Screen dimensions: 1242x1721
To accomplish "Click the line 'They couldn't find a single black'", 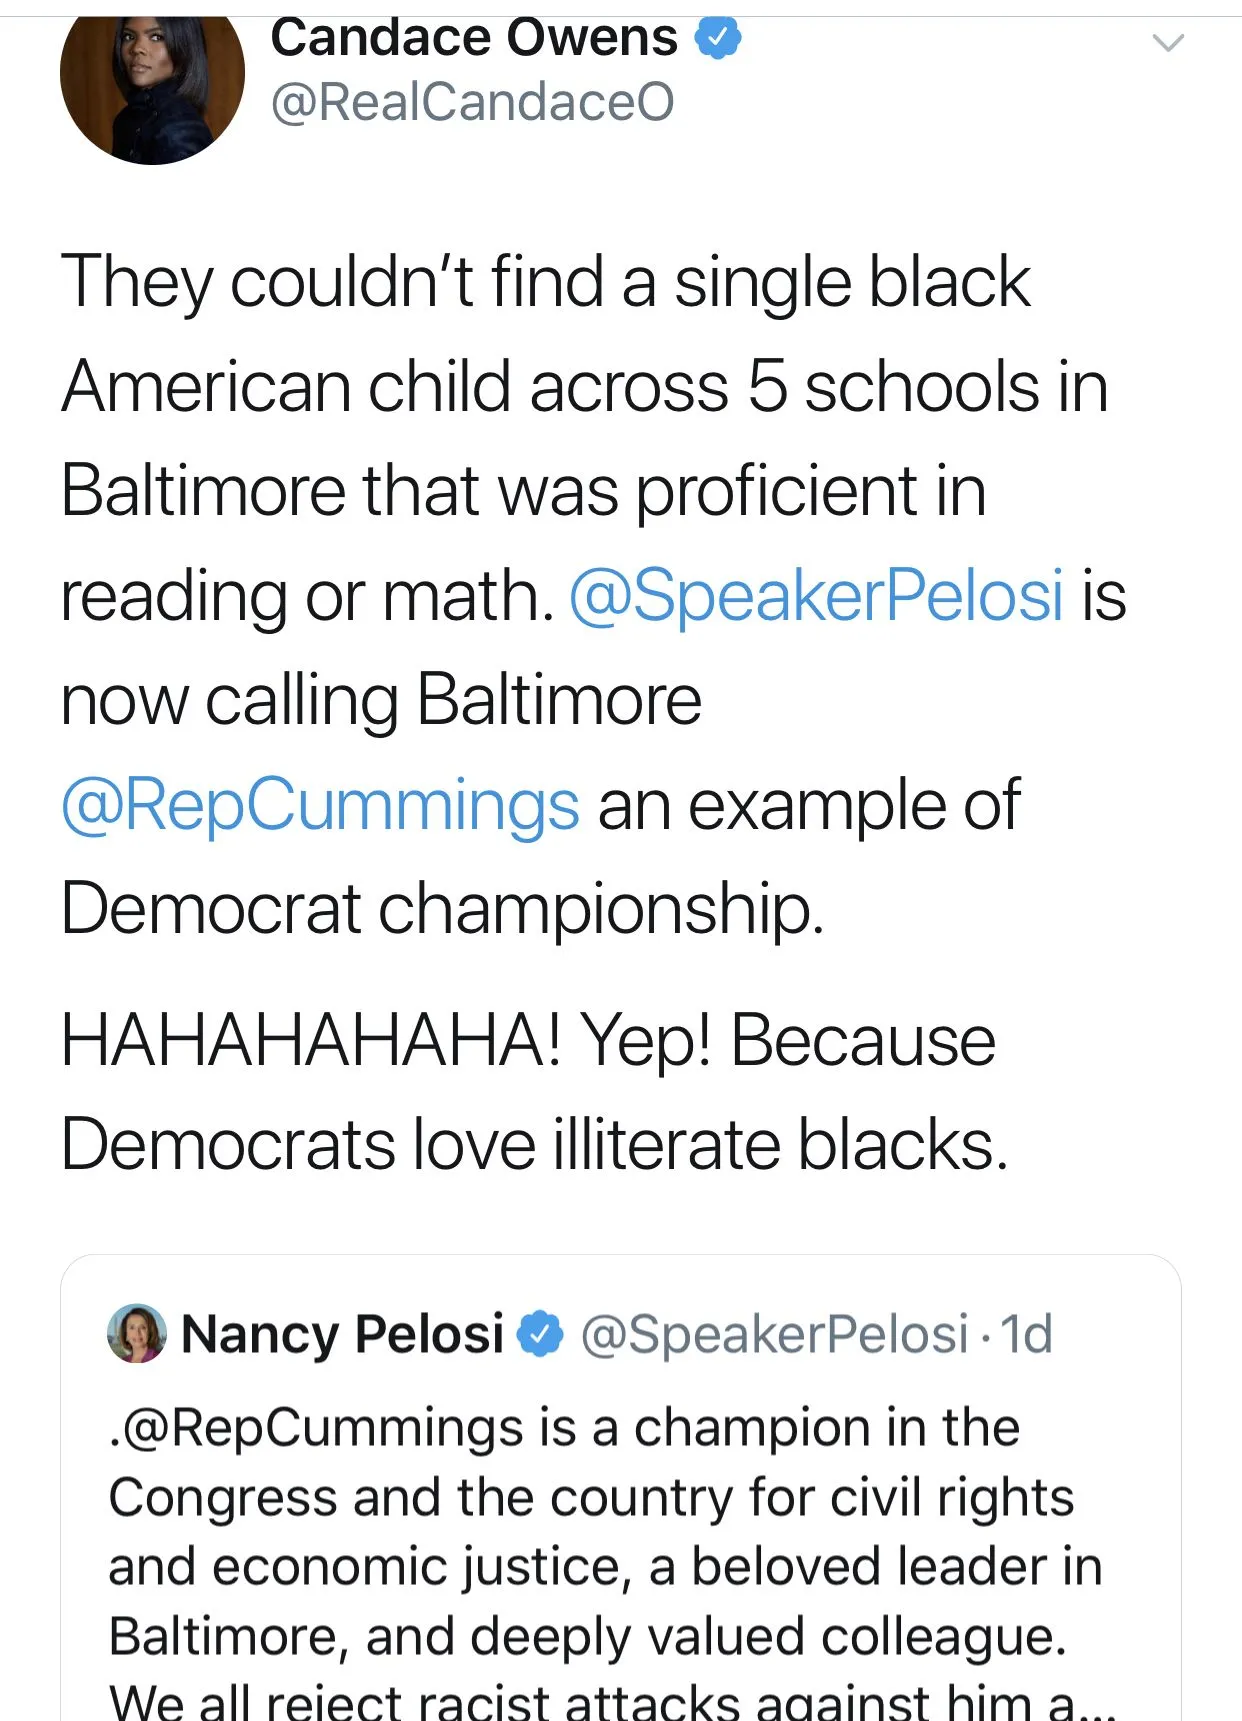I will pyautogui.click(x=545, y=282).
